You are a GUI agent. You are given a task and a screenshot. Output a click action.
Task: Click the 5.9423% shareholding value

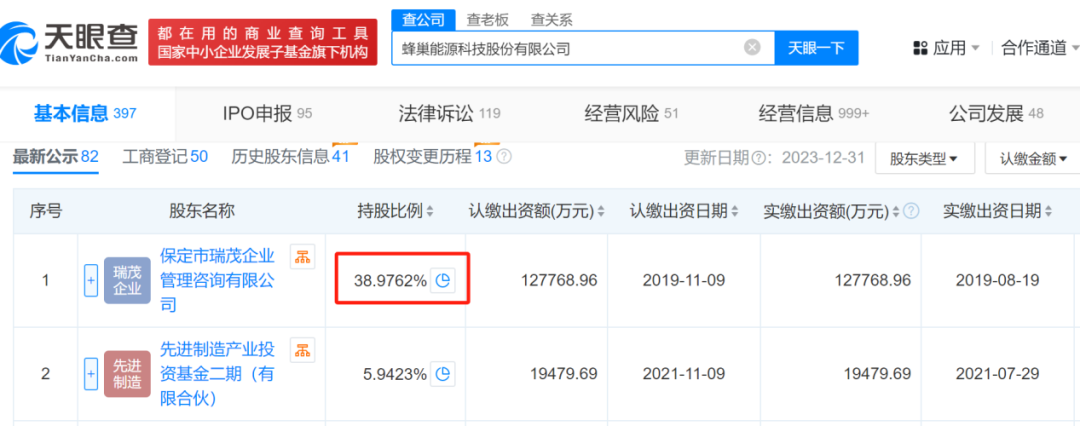(395, 374)
